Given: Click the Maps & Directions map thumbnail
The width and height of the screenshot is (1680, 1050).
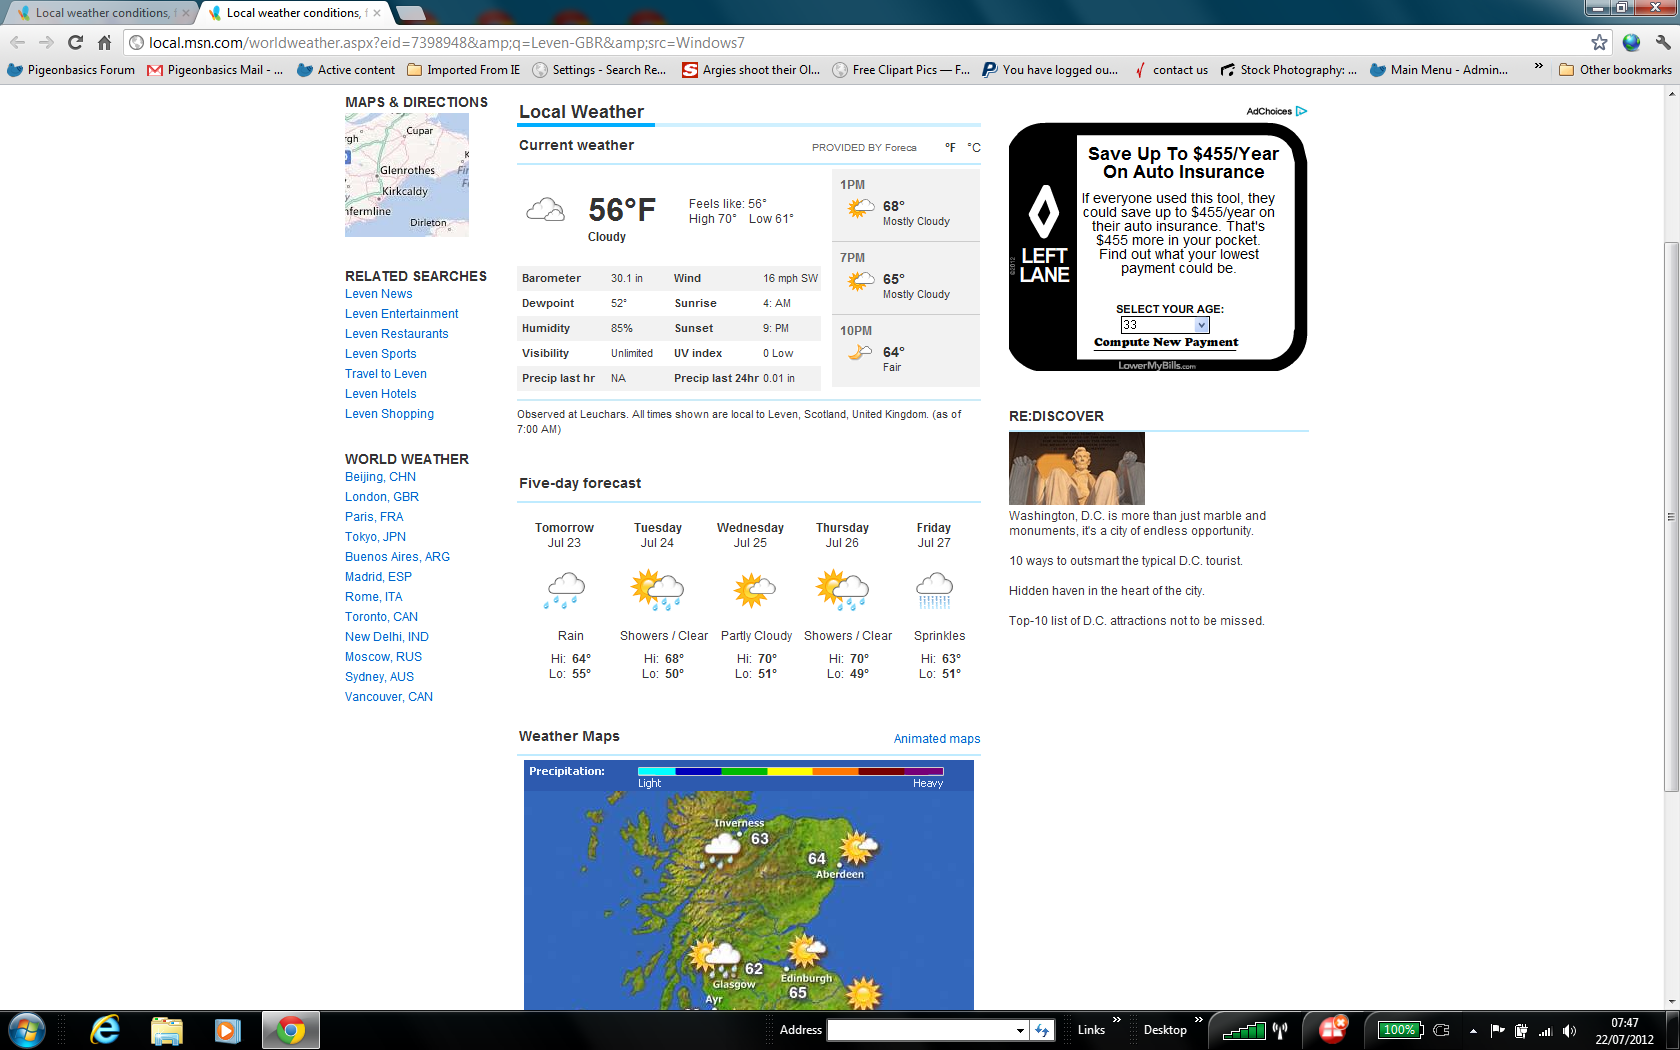Looking at the screenshot, I should 407,175.
